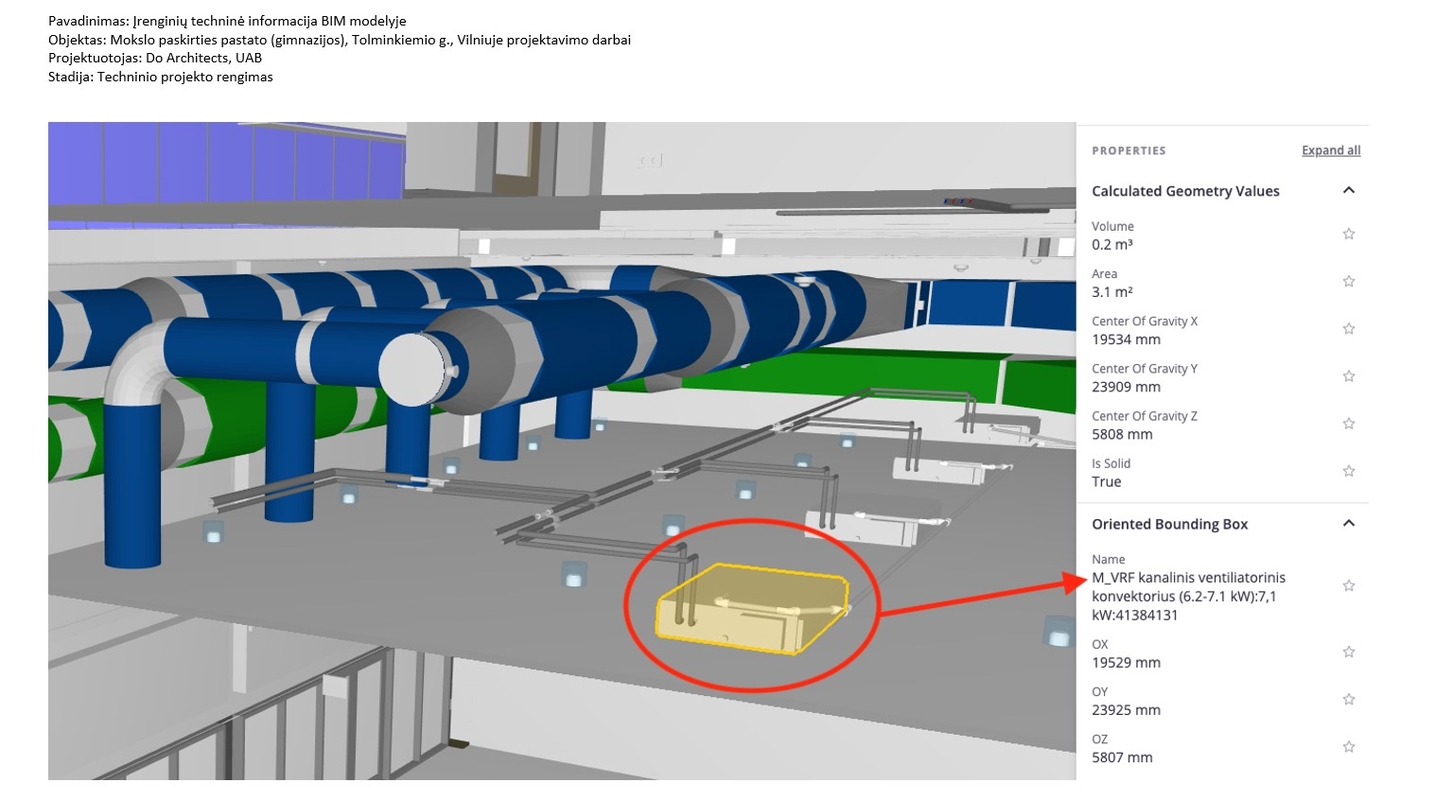1452x800 pixels.
Task: Click the star beside the OX value
Action: (x=1348, y=652)
